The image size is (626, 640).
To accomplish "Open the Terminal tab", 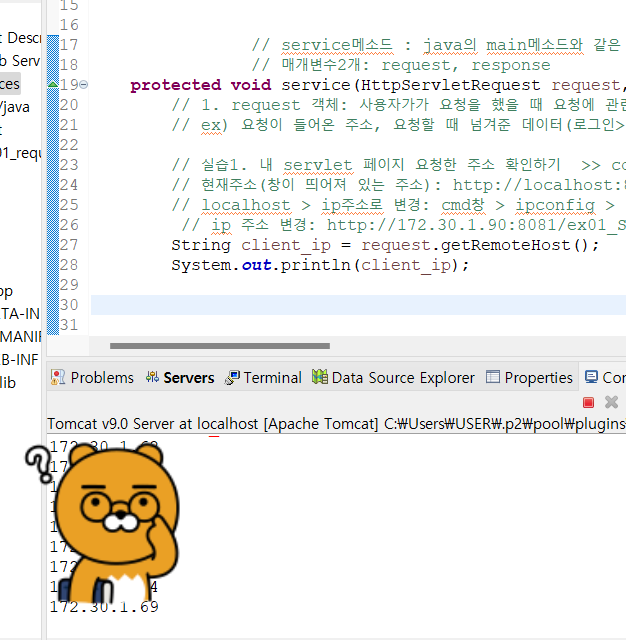I will click(x=263, y=378).
